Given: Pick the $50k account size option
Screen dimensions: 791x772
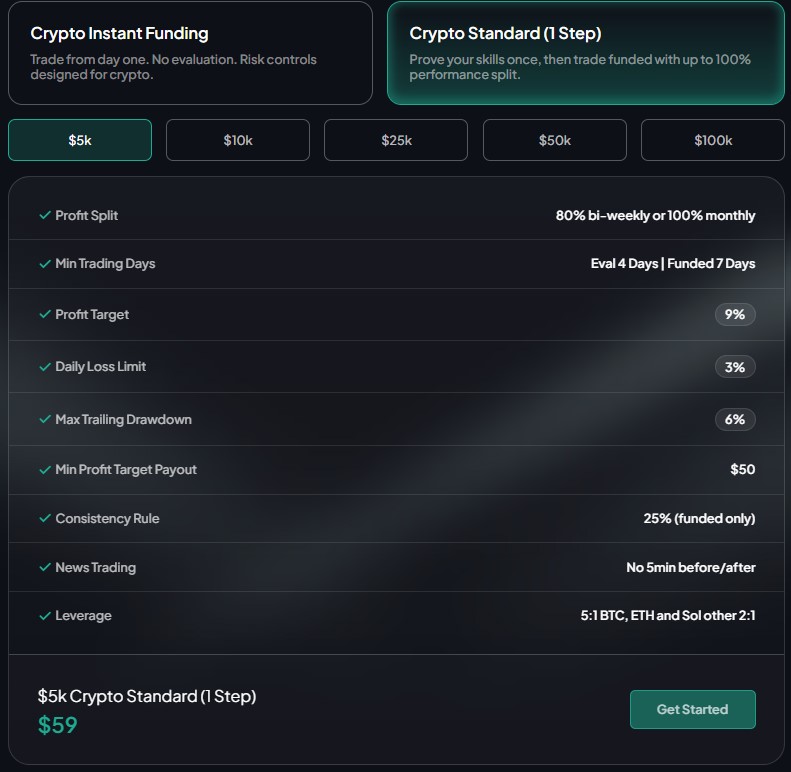Looking at the screenshot, I should tap(554, 140).
